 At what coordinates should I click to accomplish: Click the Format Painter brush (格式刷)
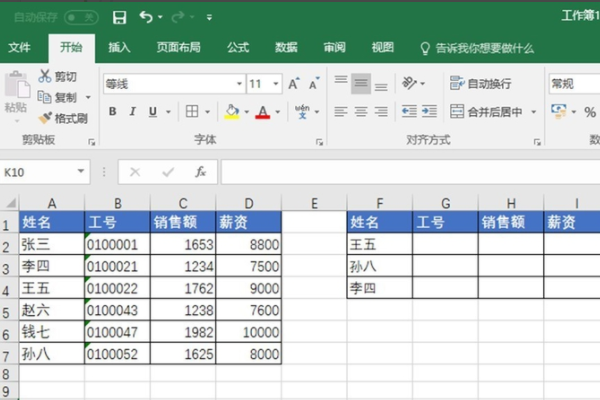point(64,118)
